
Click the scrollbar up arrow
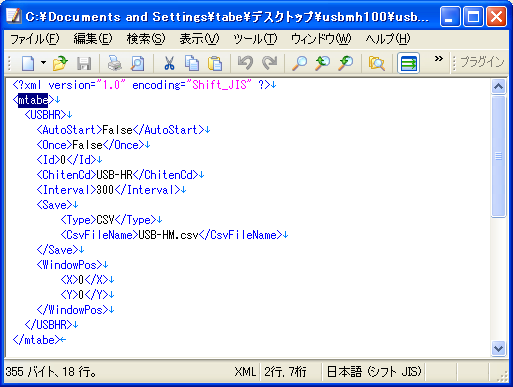(498, 87)
